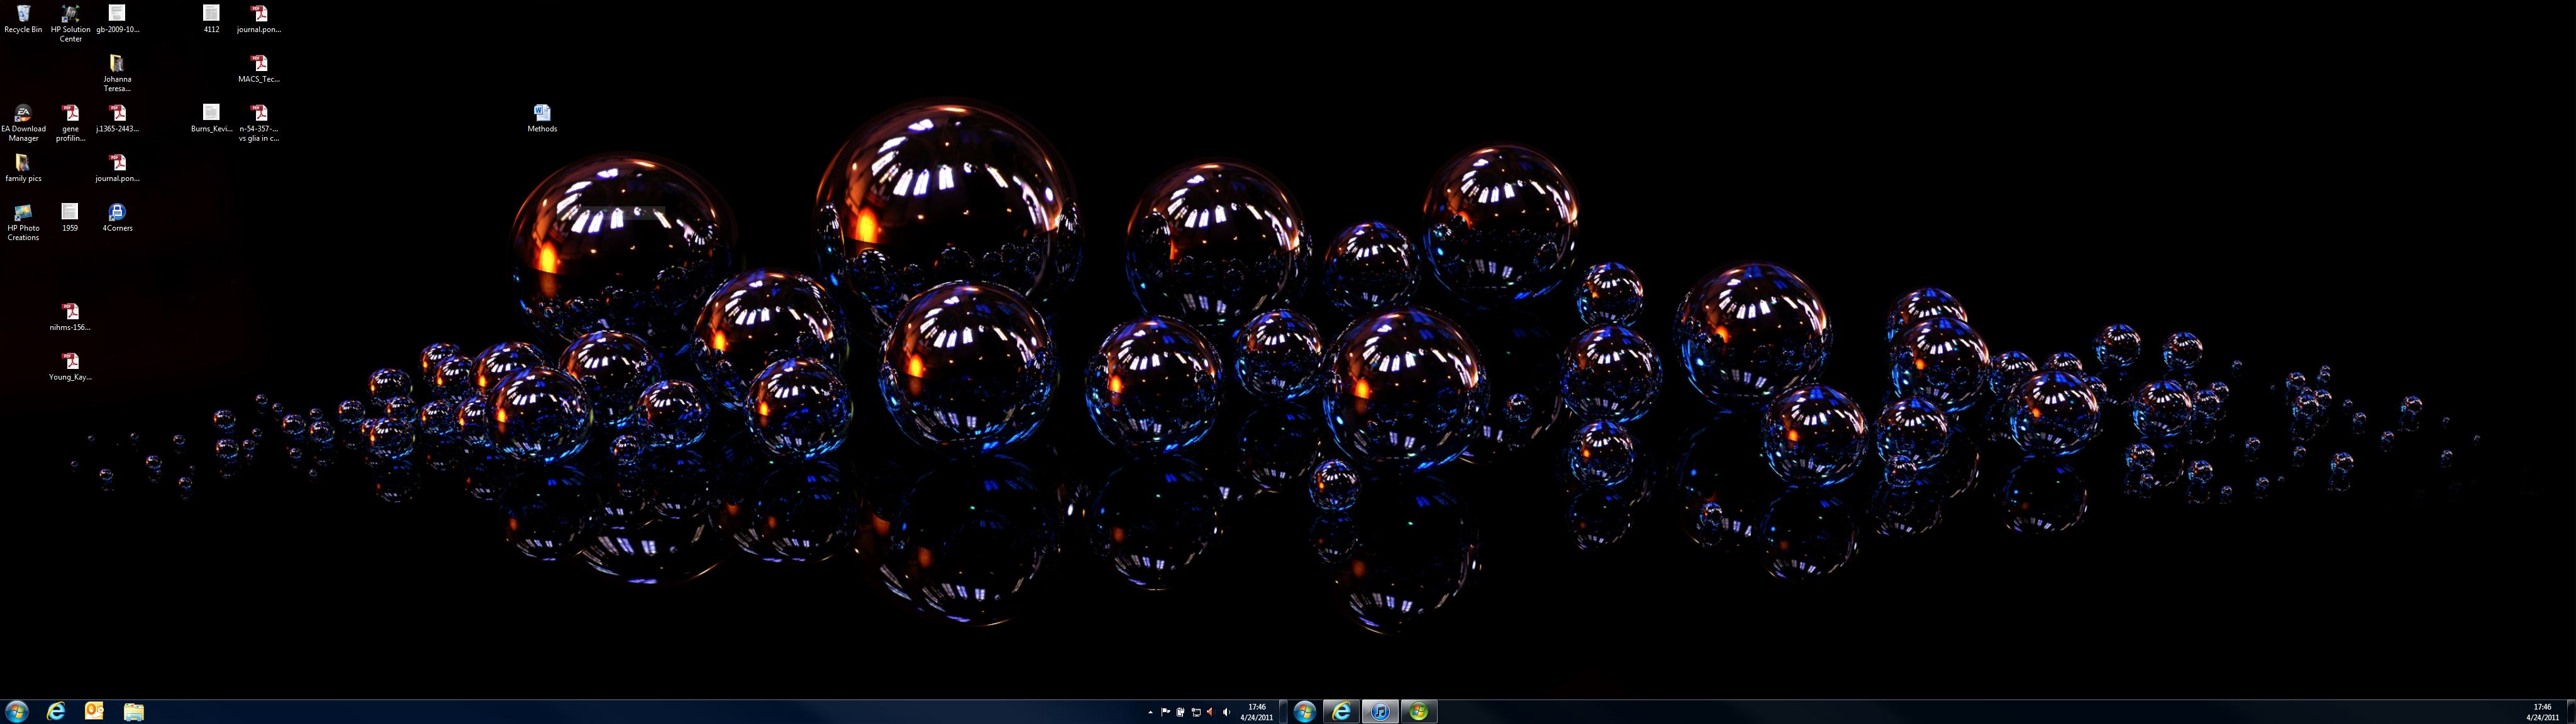2576x724 pixels.
Task: Open Outlook from the taskbar
Action: [94, 711]
